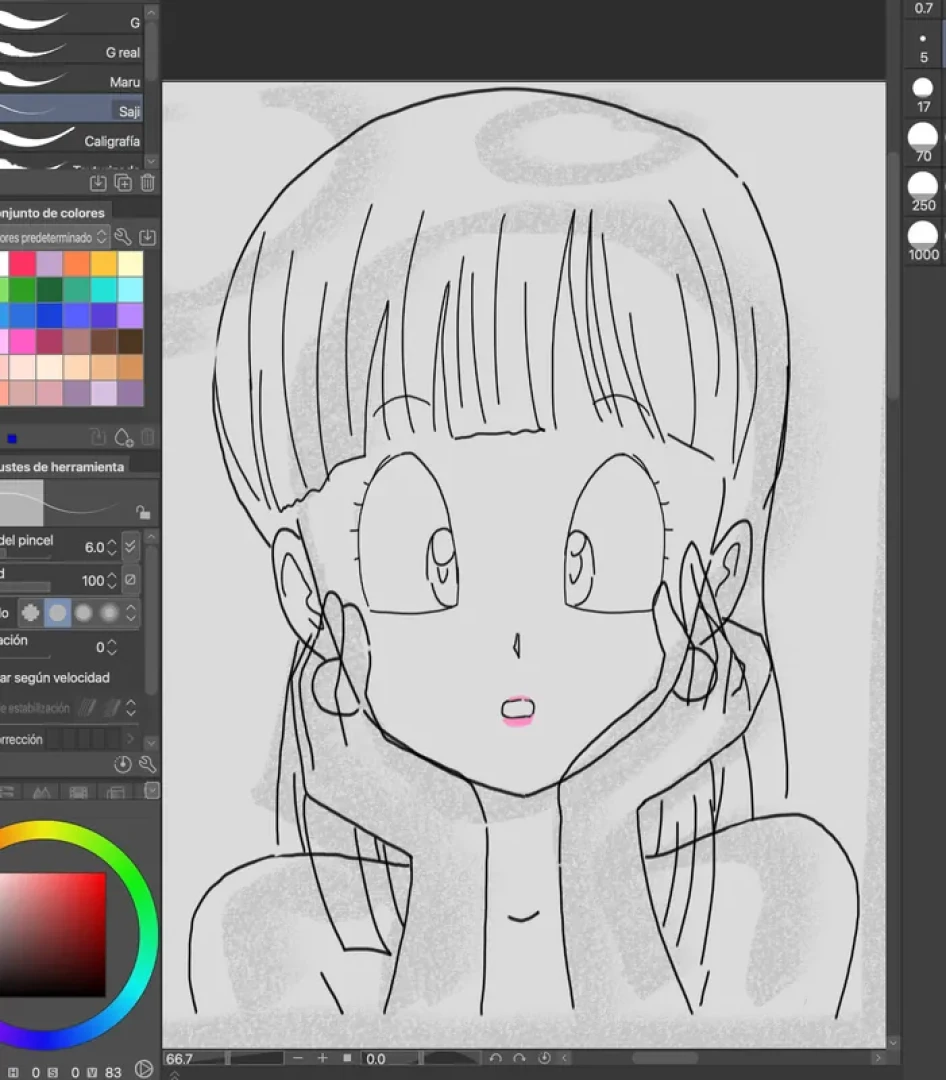Open tool property wrench at panel bottom
The width and height of the screenshot is (946, 1080).
click(147, 764)
